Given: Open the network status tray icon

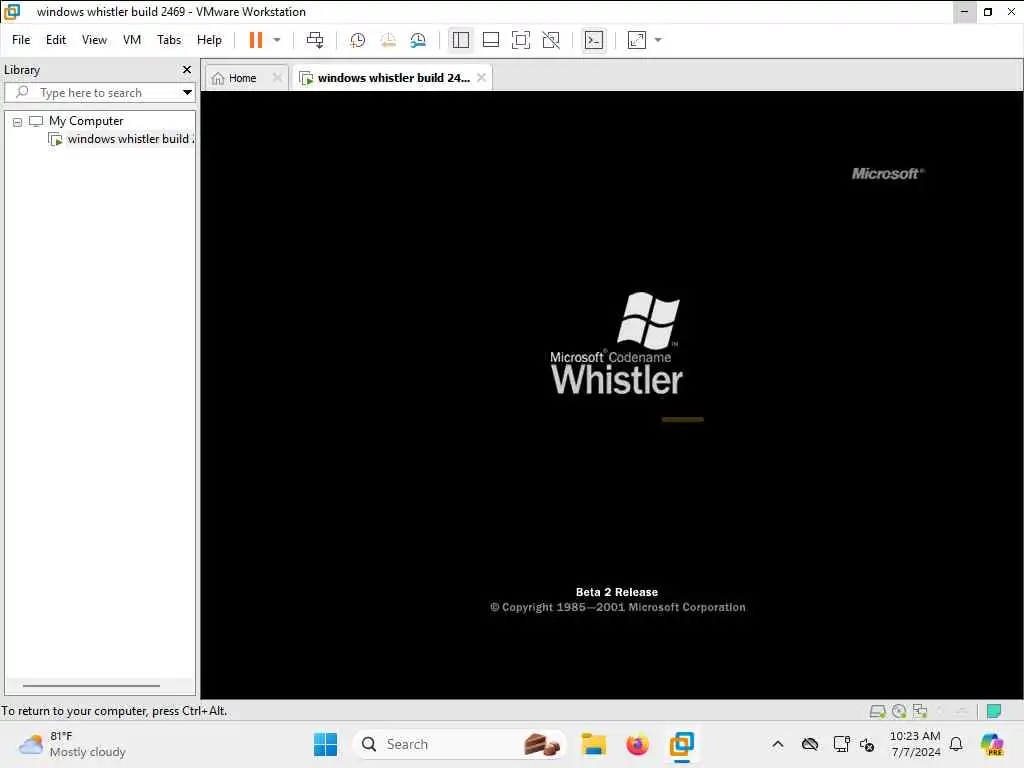Looking at the screenshot, I should point(841,744).
